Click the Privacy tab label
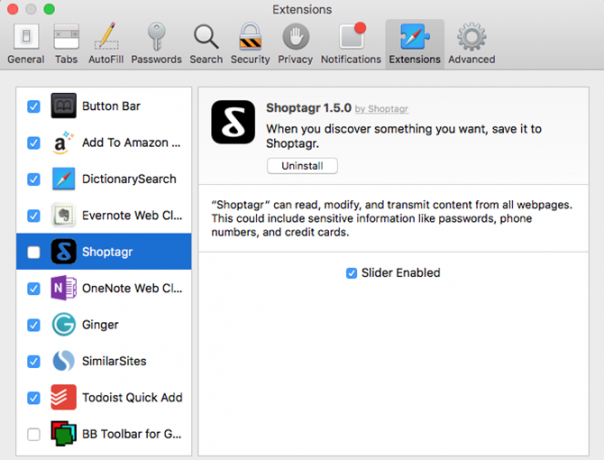The width and height of the screenshot is (604, 460). tap(295, 59)
